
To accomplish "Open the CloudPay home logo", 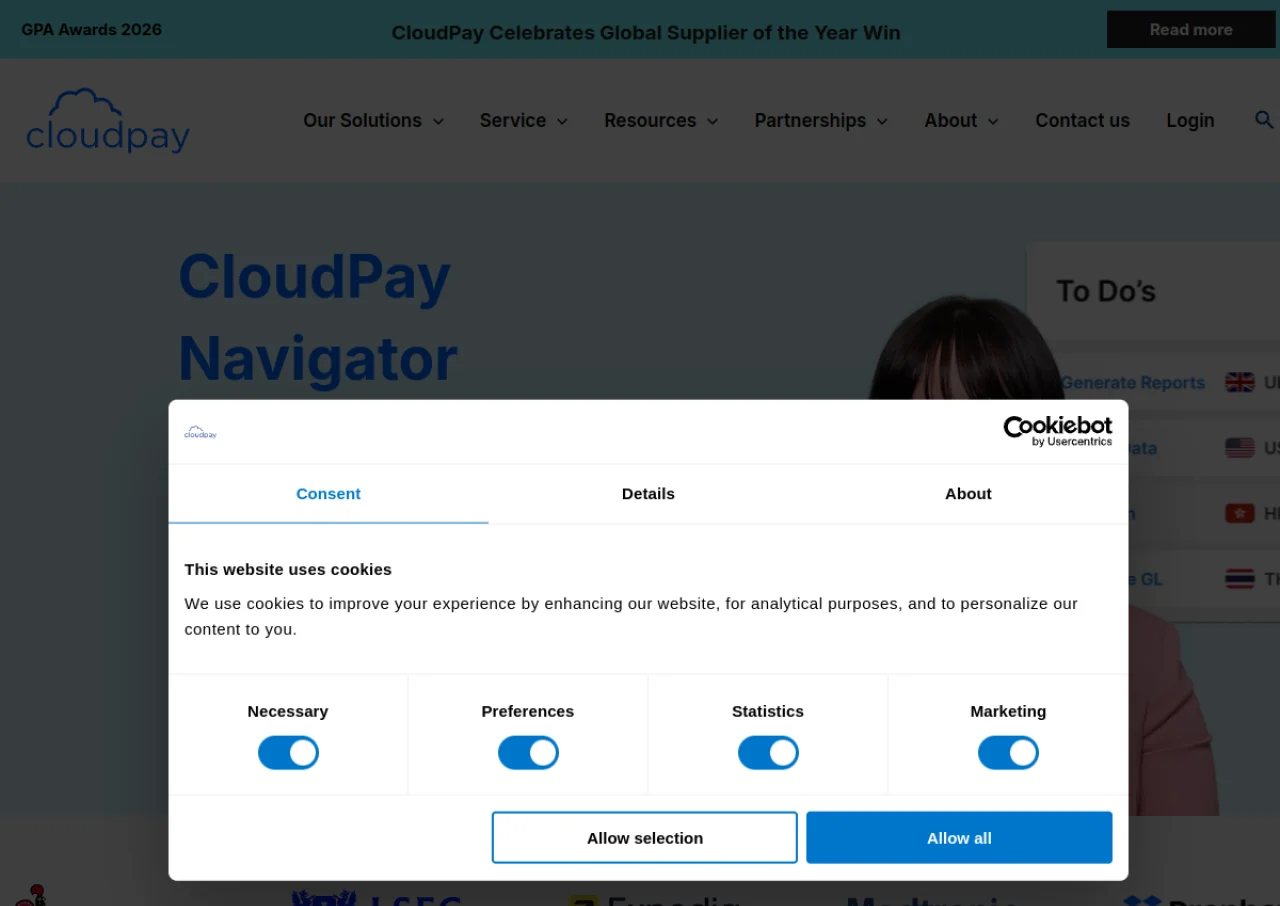I will click(x=108, y=120).
